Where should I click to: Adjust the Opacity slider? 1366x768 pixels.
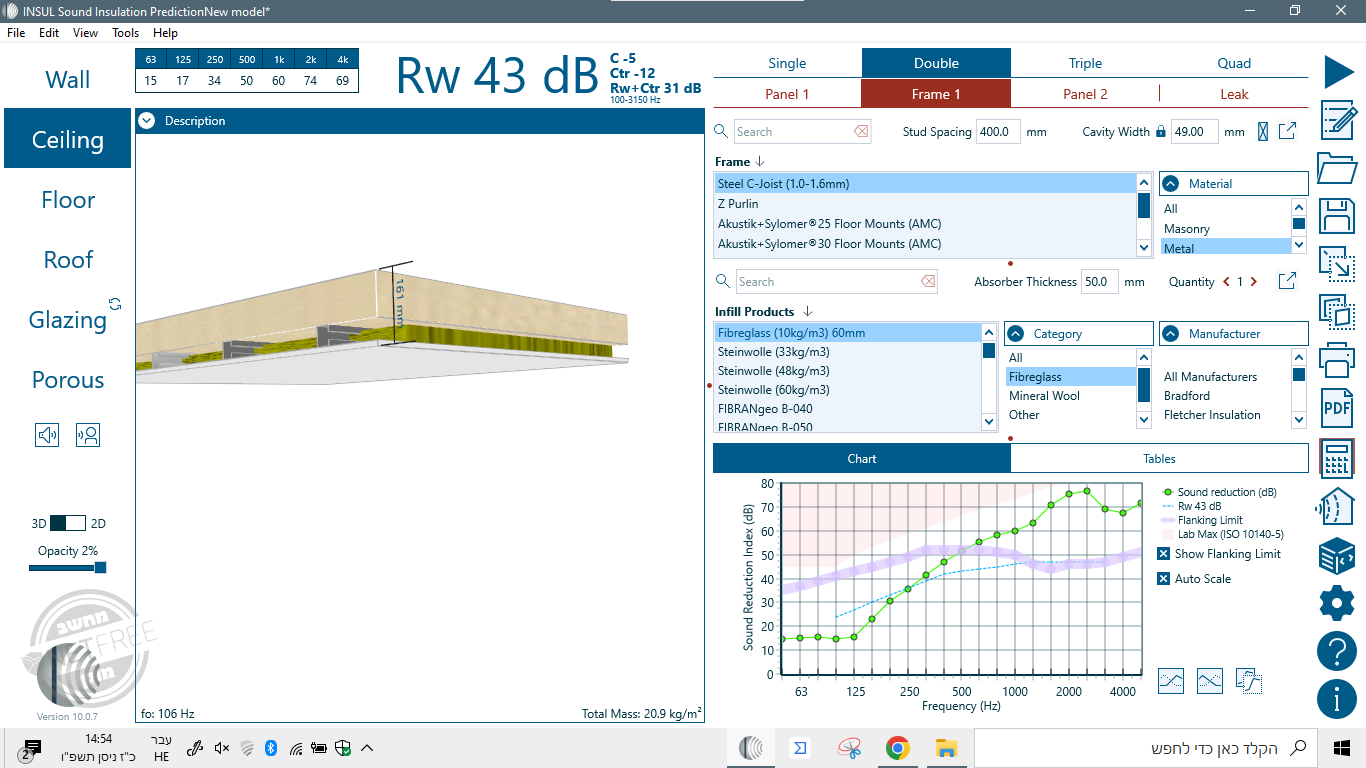pos(99,568)
